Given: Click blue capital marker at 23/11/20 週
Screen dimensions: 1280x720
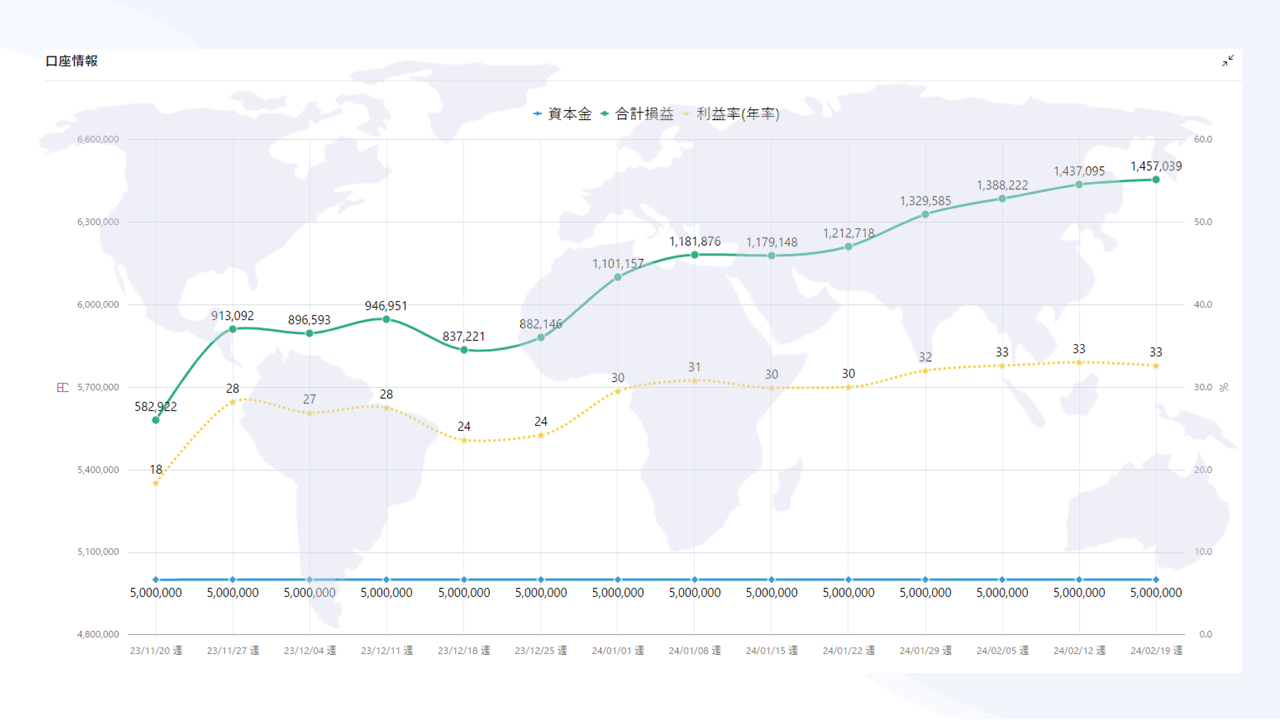Looking at the screenshot, I should tap(156, 579).
